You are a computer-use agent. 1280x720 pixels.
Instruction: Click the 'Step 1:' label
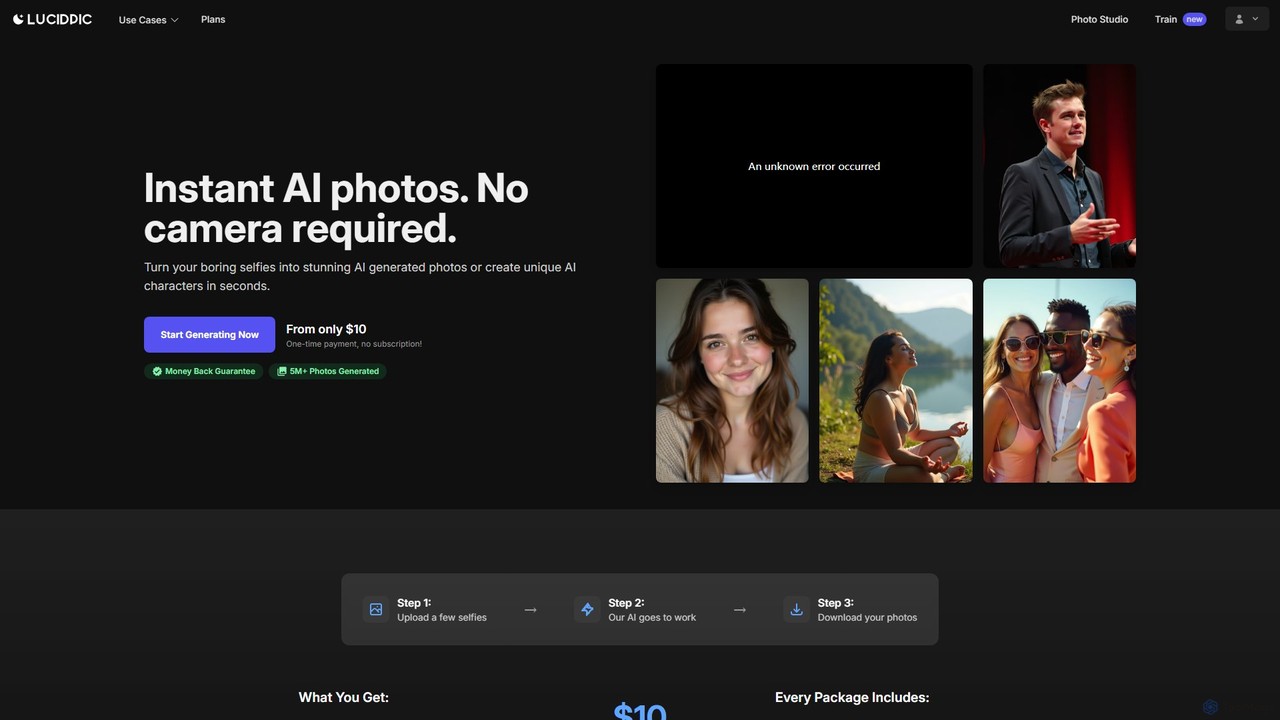pyautogui.click(x=414, y=603)
